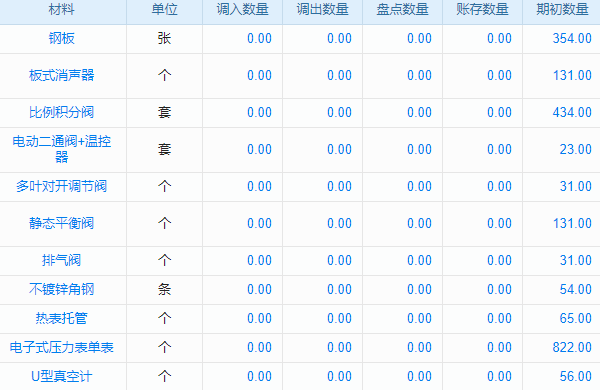Select the 账存数量 value for U型真空计
Screen dimensions: 600x390
pos(499,377)
